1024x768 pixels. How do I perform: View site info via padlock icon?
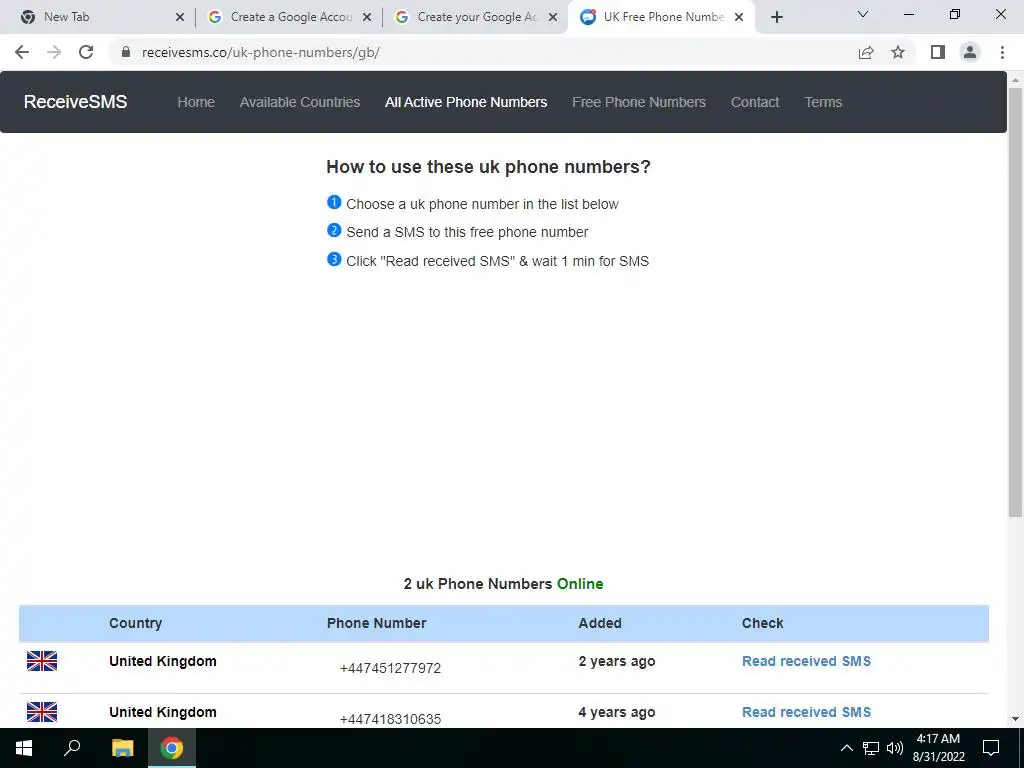(x=126, y=52)
